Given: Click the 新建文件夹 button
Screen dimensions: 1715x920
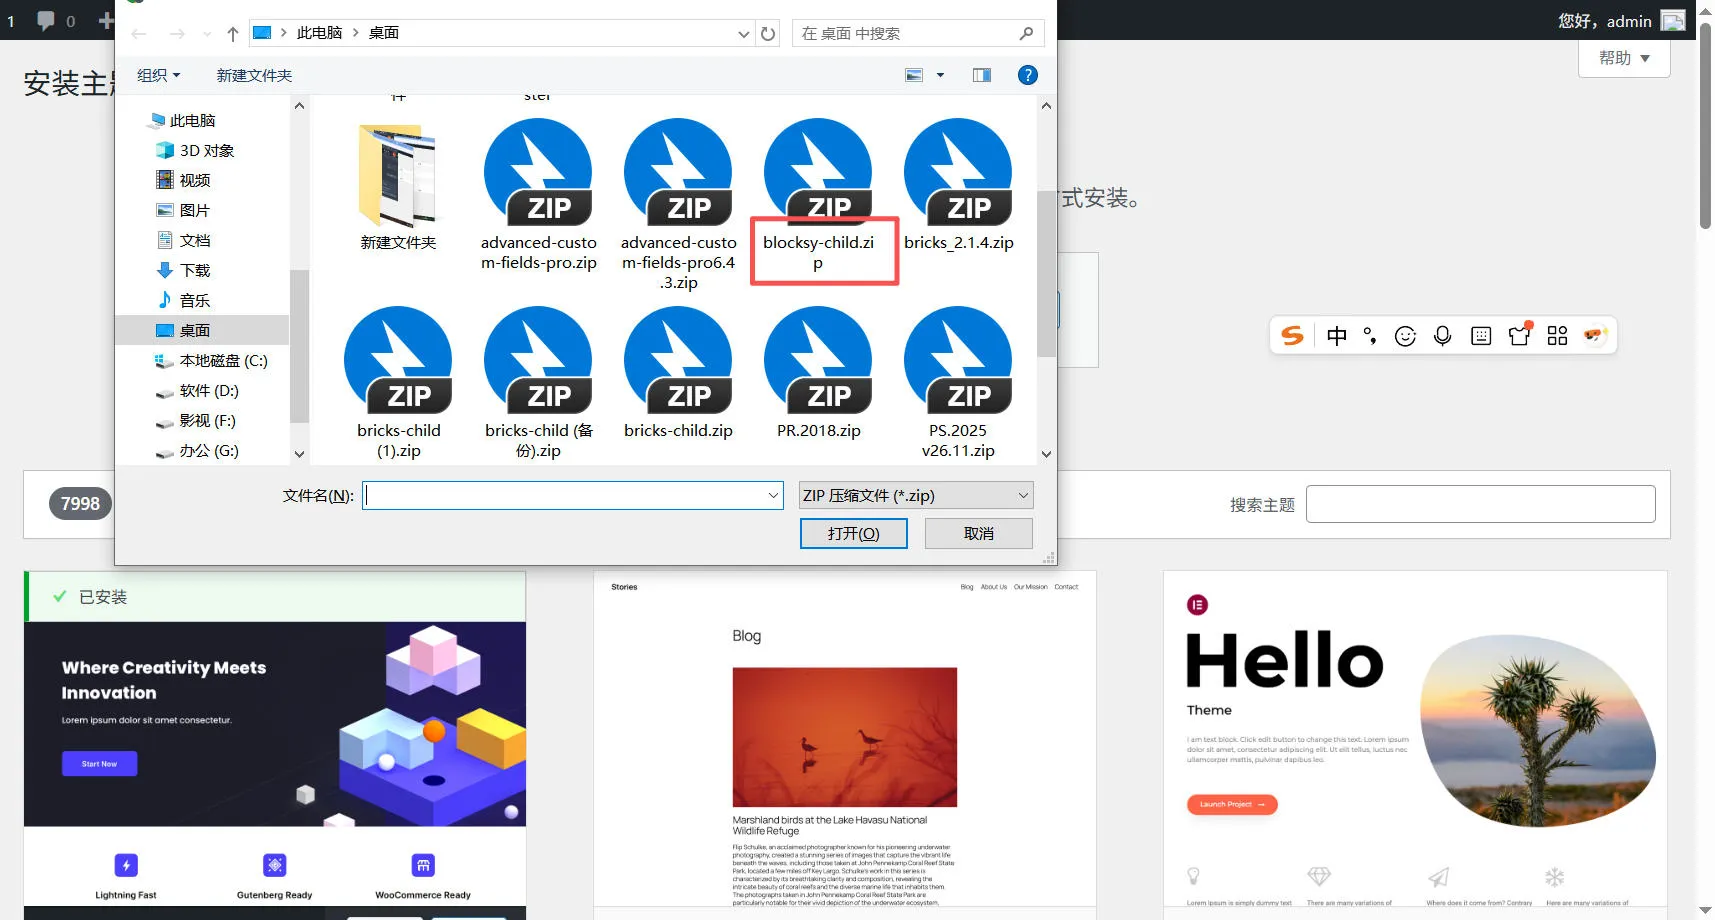Looking at the screenshot, I should point(253,74).
